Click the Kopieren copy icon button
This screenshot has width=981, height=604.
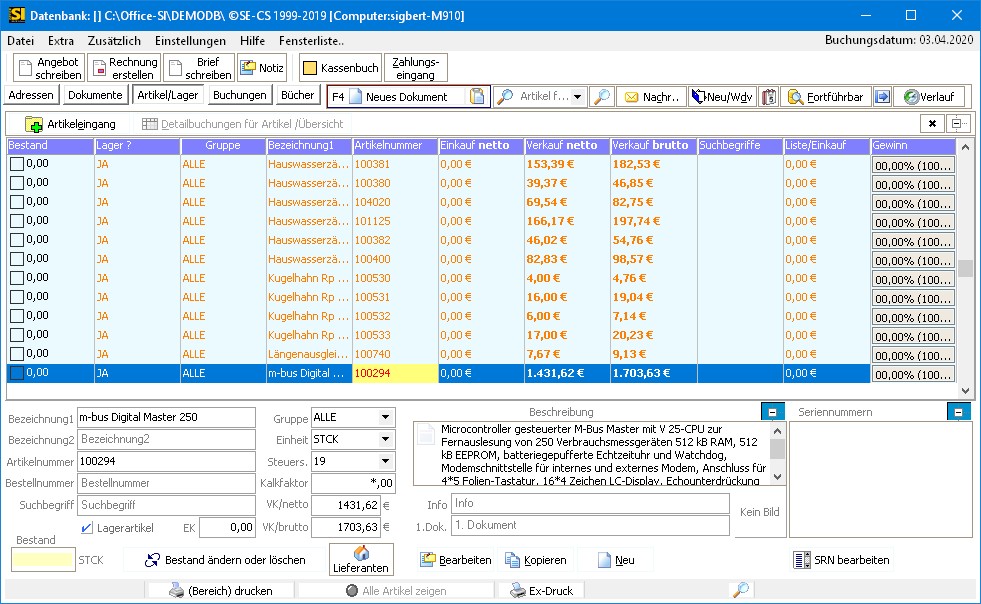coord(535,560)
